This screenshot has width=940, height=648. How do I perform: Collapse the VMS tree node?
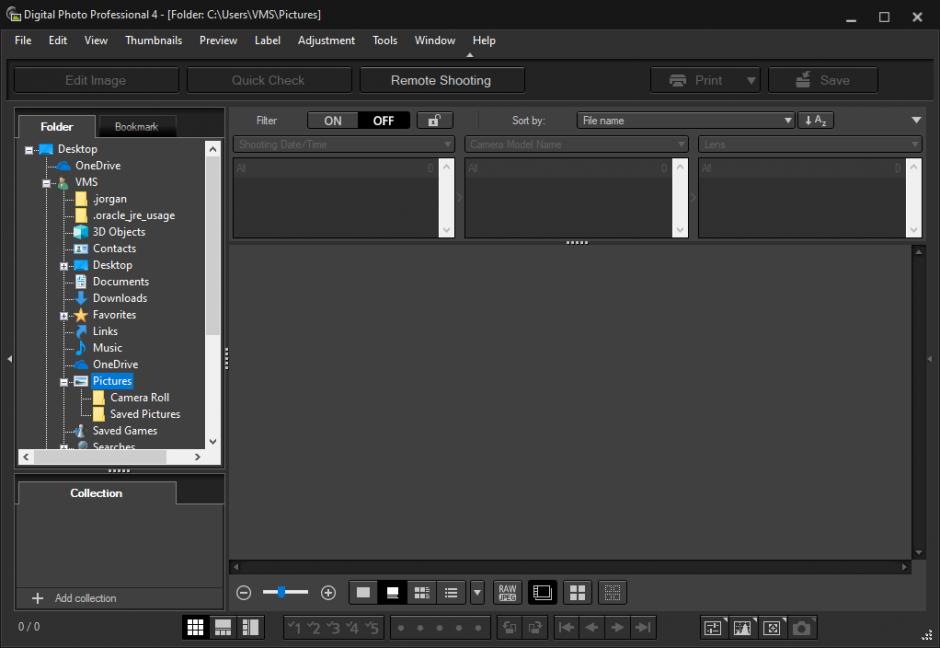click(46, 183)
